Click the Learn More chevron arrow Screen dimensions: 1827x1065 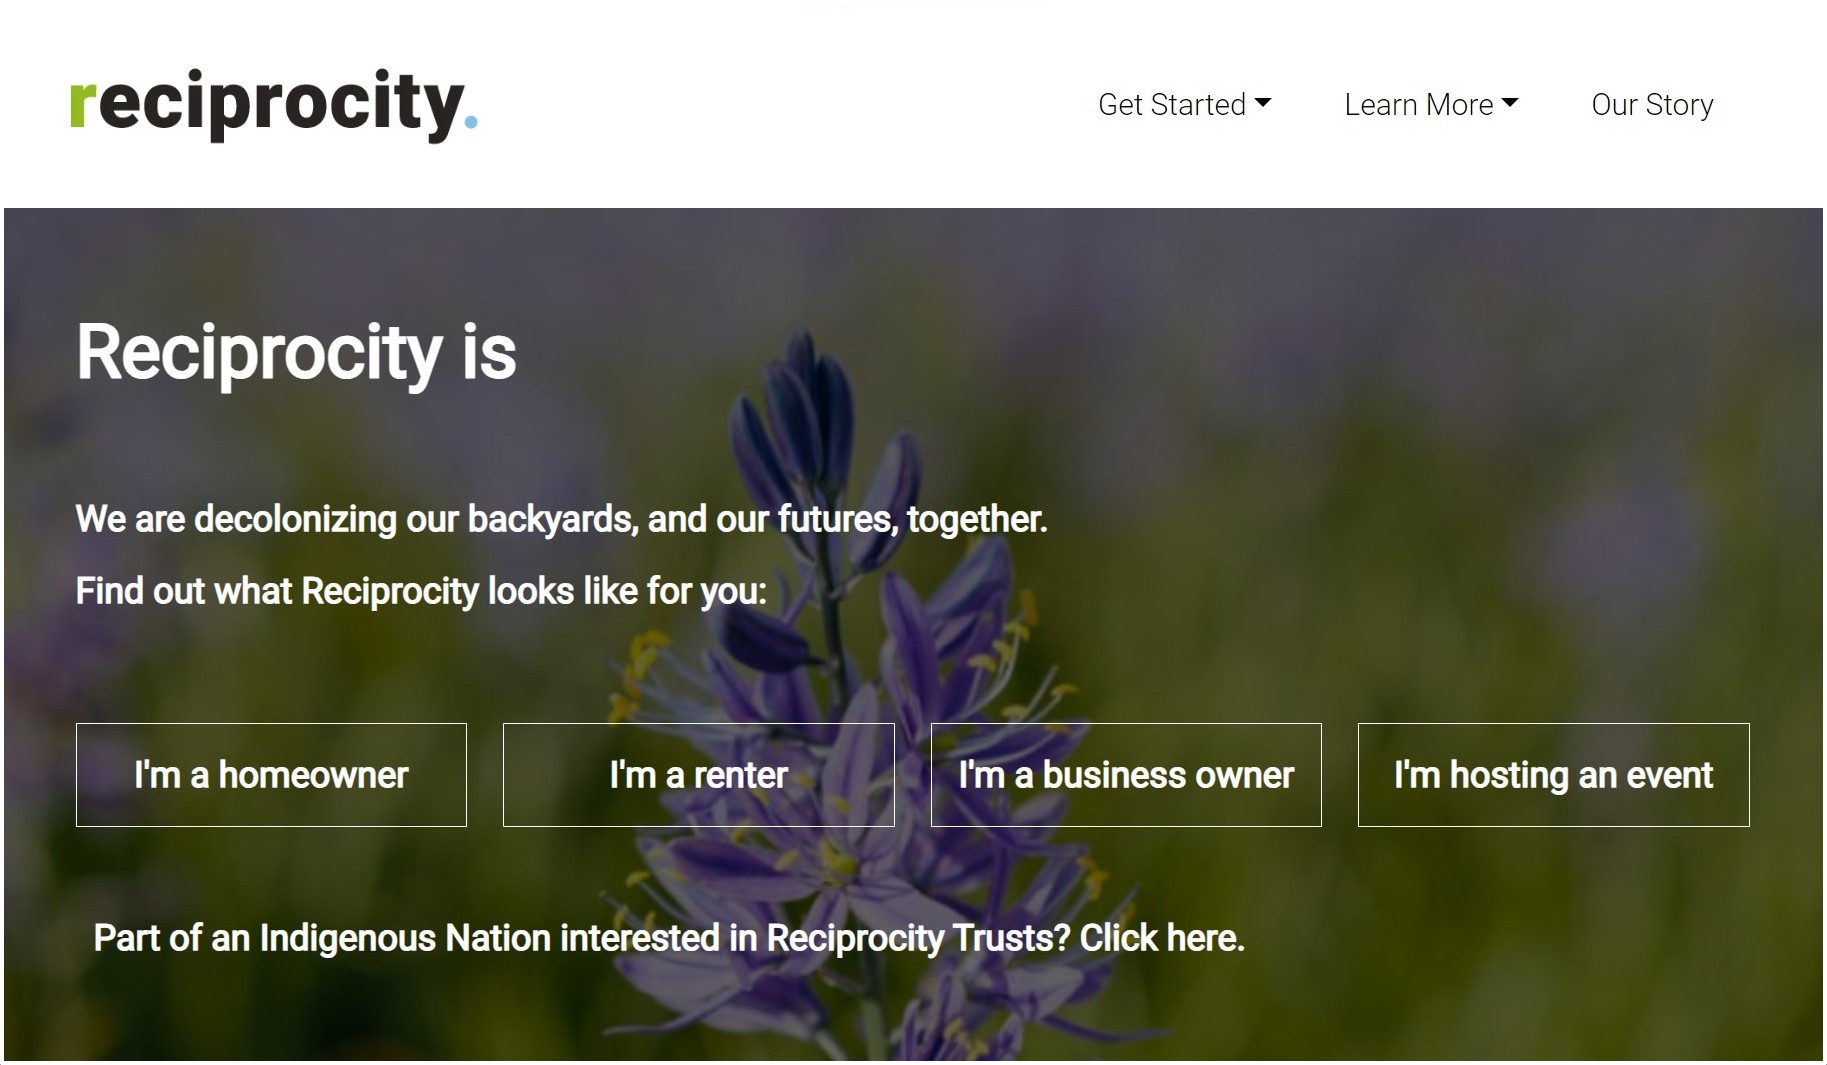1510,104
